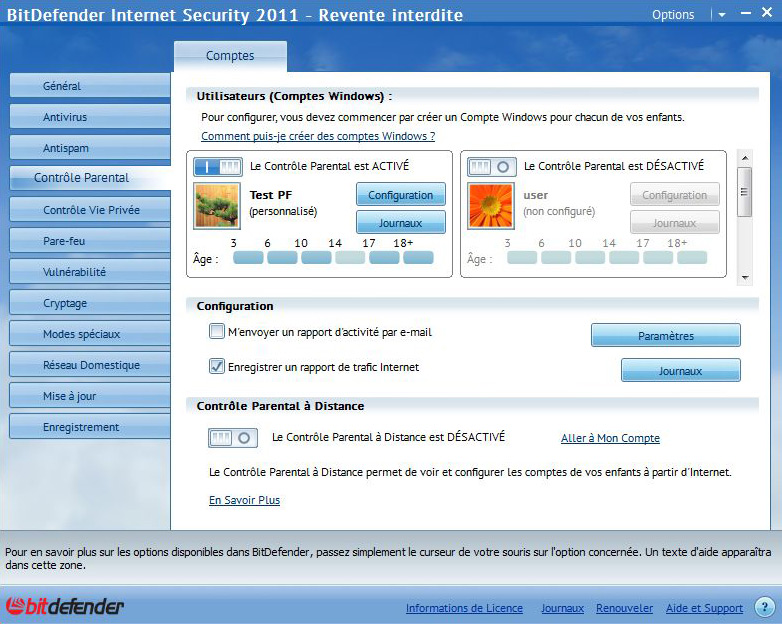Open Journaux button in Configuration section
The width and height of the screenshot is (782, 624).
pos(681,370)
